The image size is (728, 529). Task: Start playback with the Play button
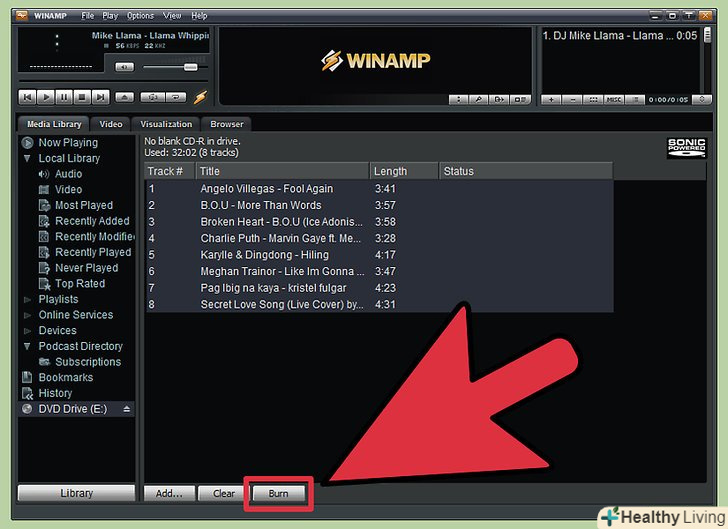pos(46,97)
